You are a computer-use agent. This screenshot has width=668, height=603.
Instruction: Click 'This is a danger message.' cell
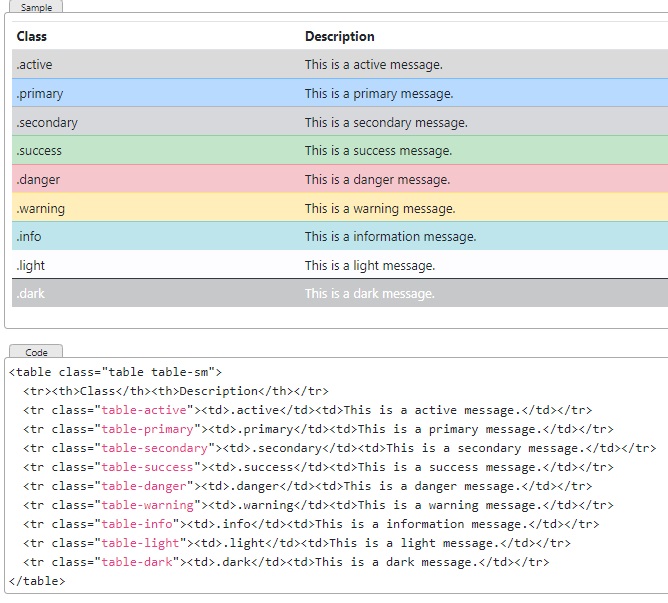click(377, 180)
